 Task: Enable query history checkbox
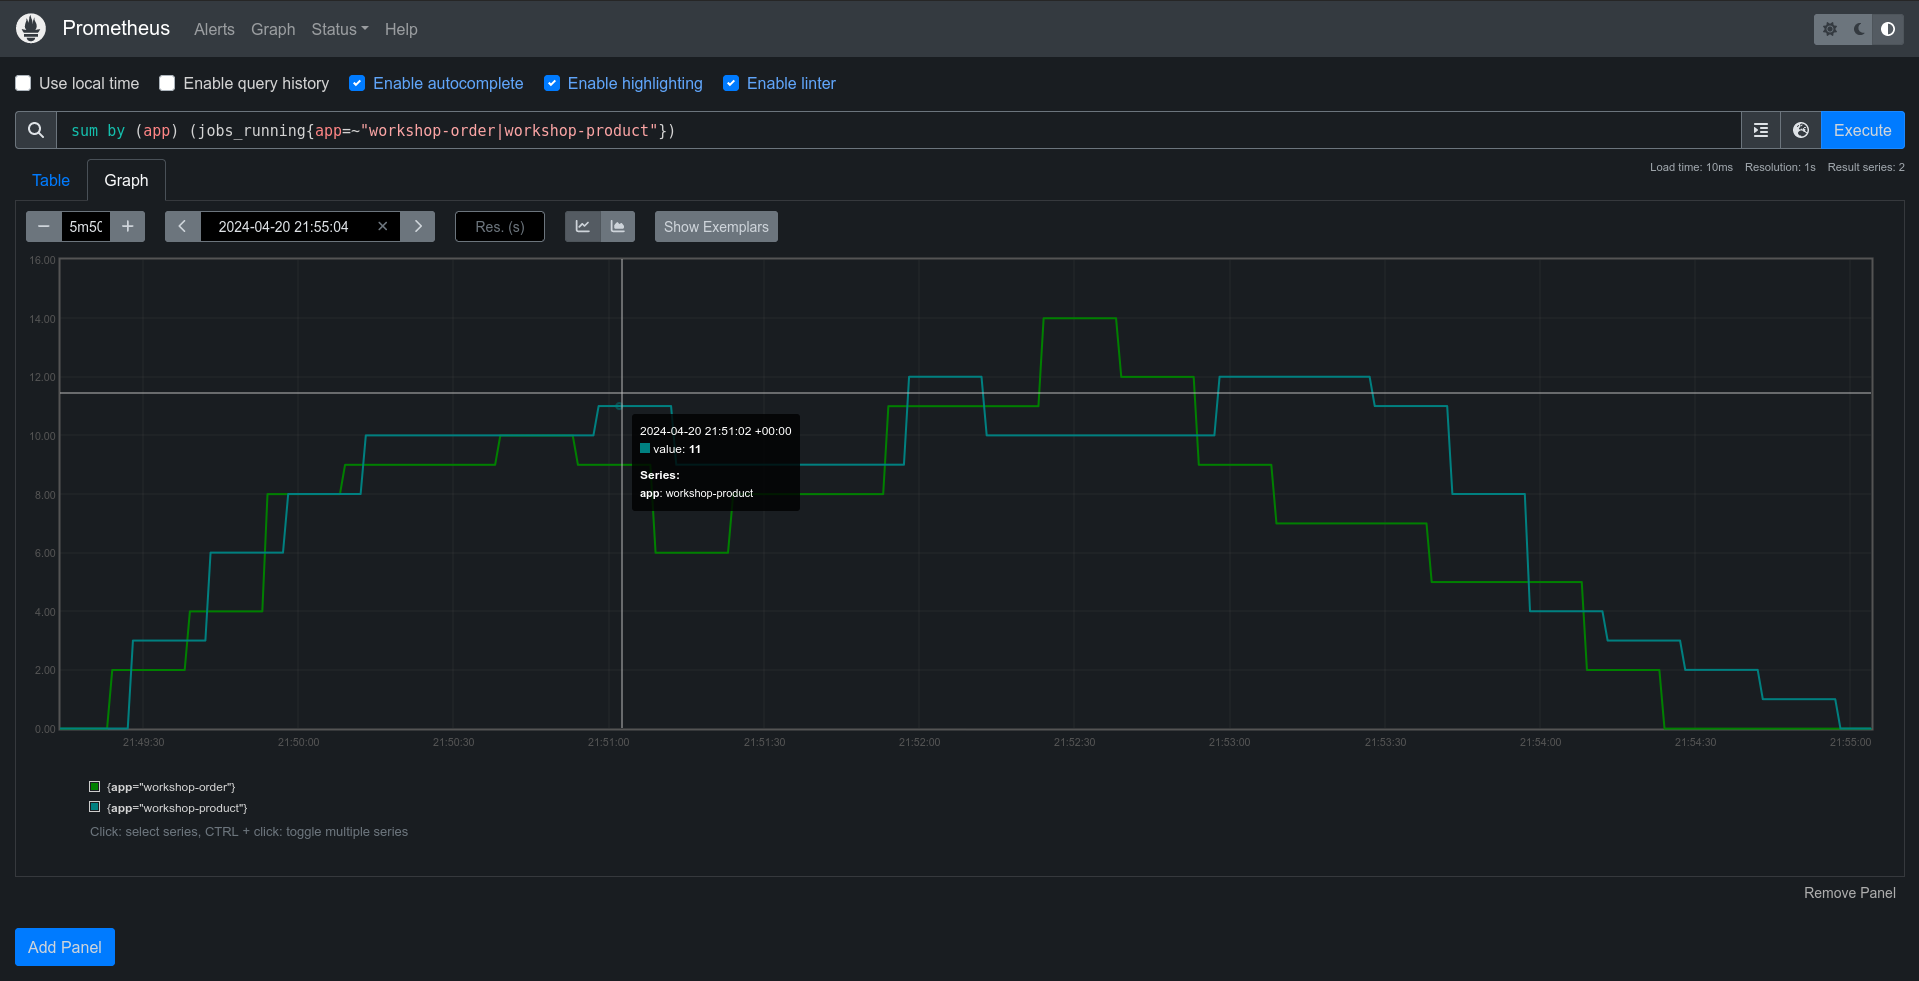coord(167,83)
